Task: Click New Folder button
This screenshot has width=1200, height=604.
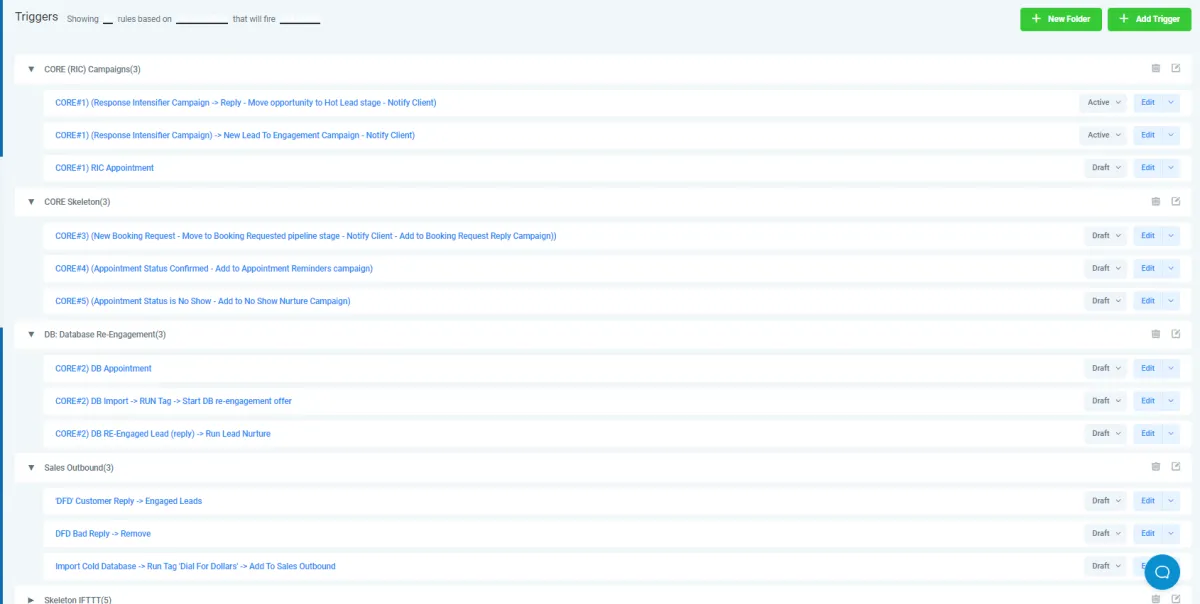Action: click(x=1061, y=19)
